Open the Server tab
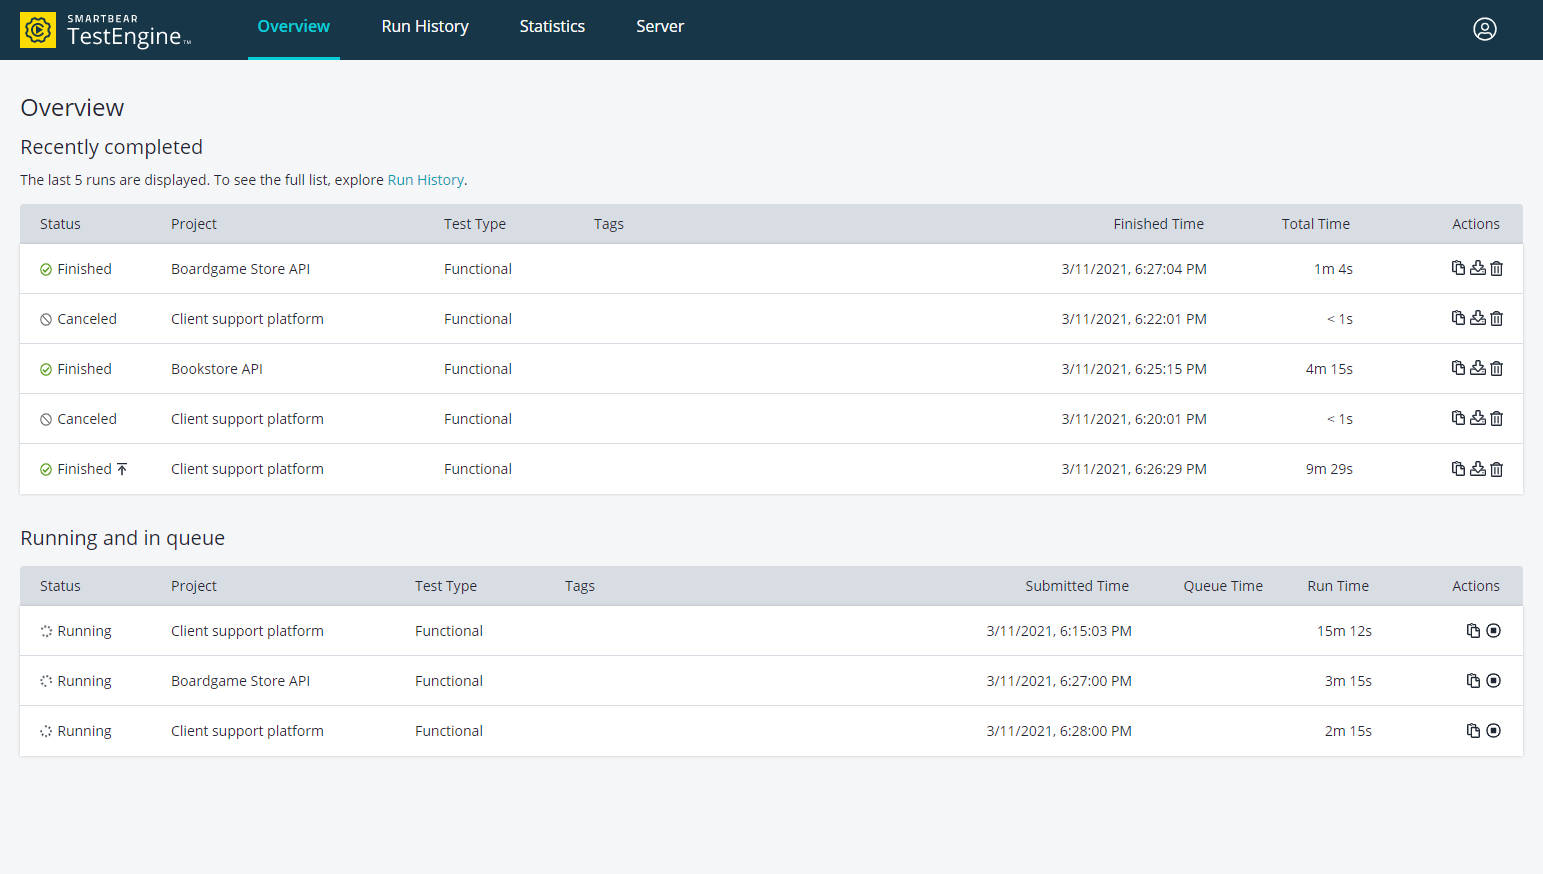 coord(660,26)
